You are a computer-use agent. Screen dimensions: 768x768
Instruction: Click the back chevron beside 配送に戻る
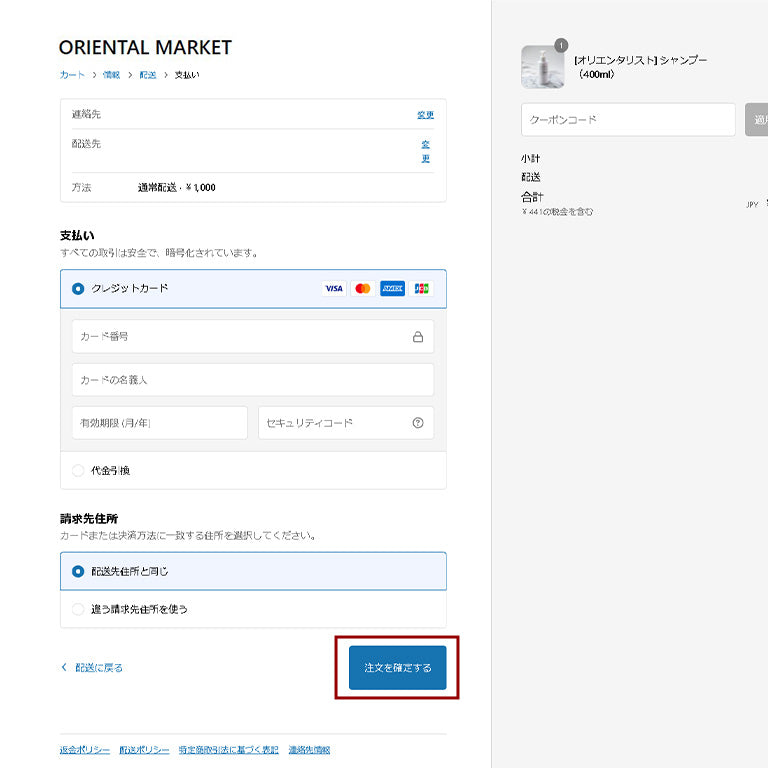(x=64, y=667)
